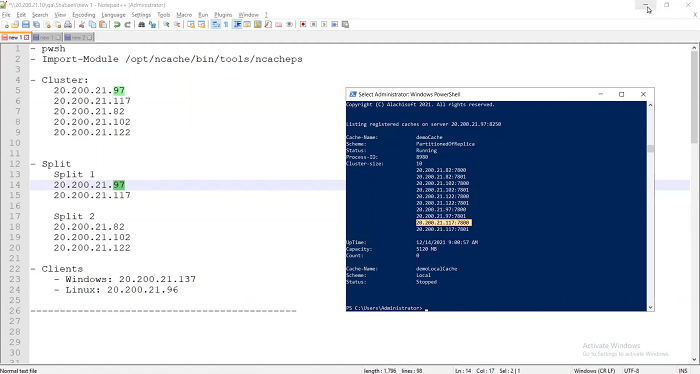Click the New file toolbar icon
The width and height of the screenshot is (700, 374).
click(6, 25)
